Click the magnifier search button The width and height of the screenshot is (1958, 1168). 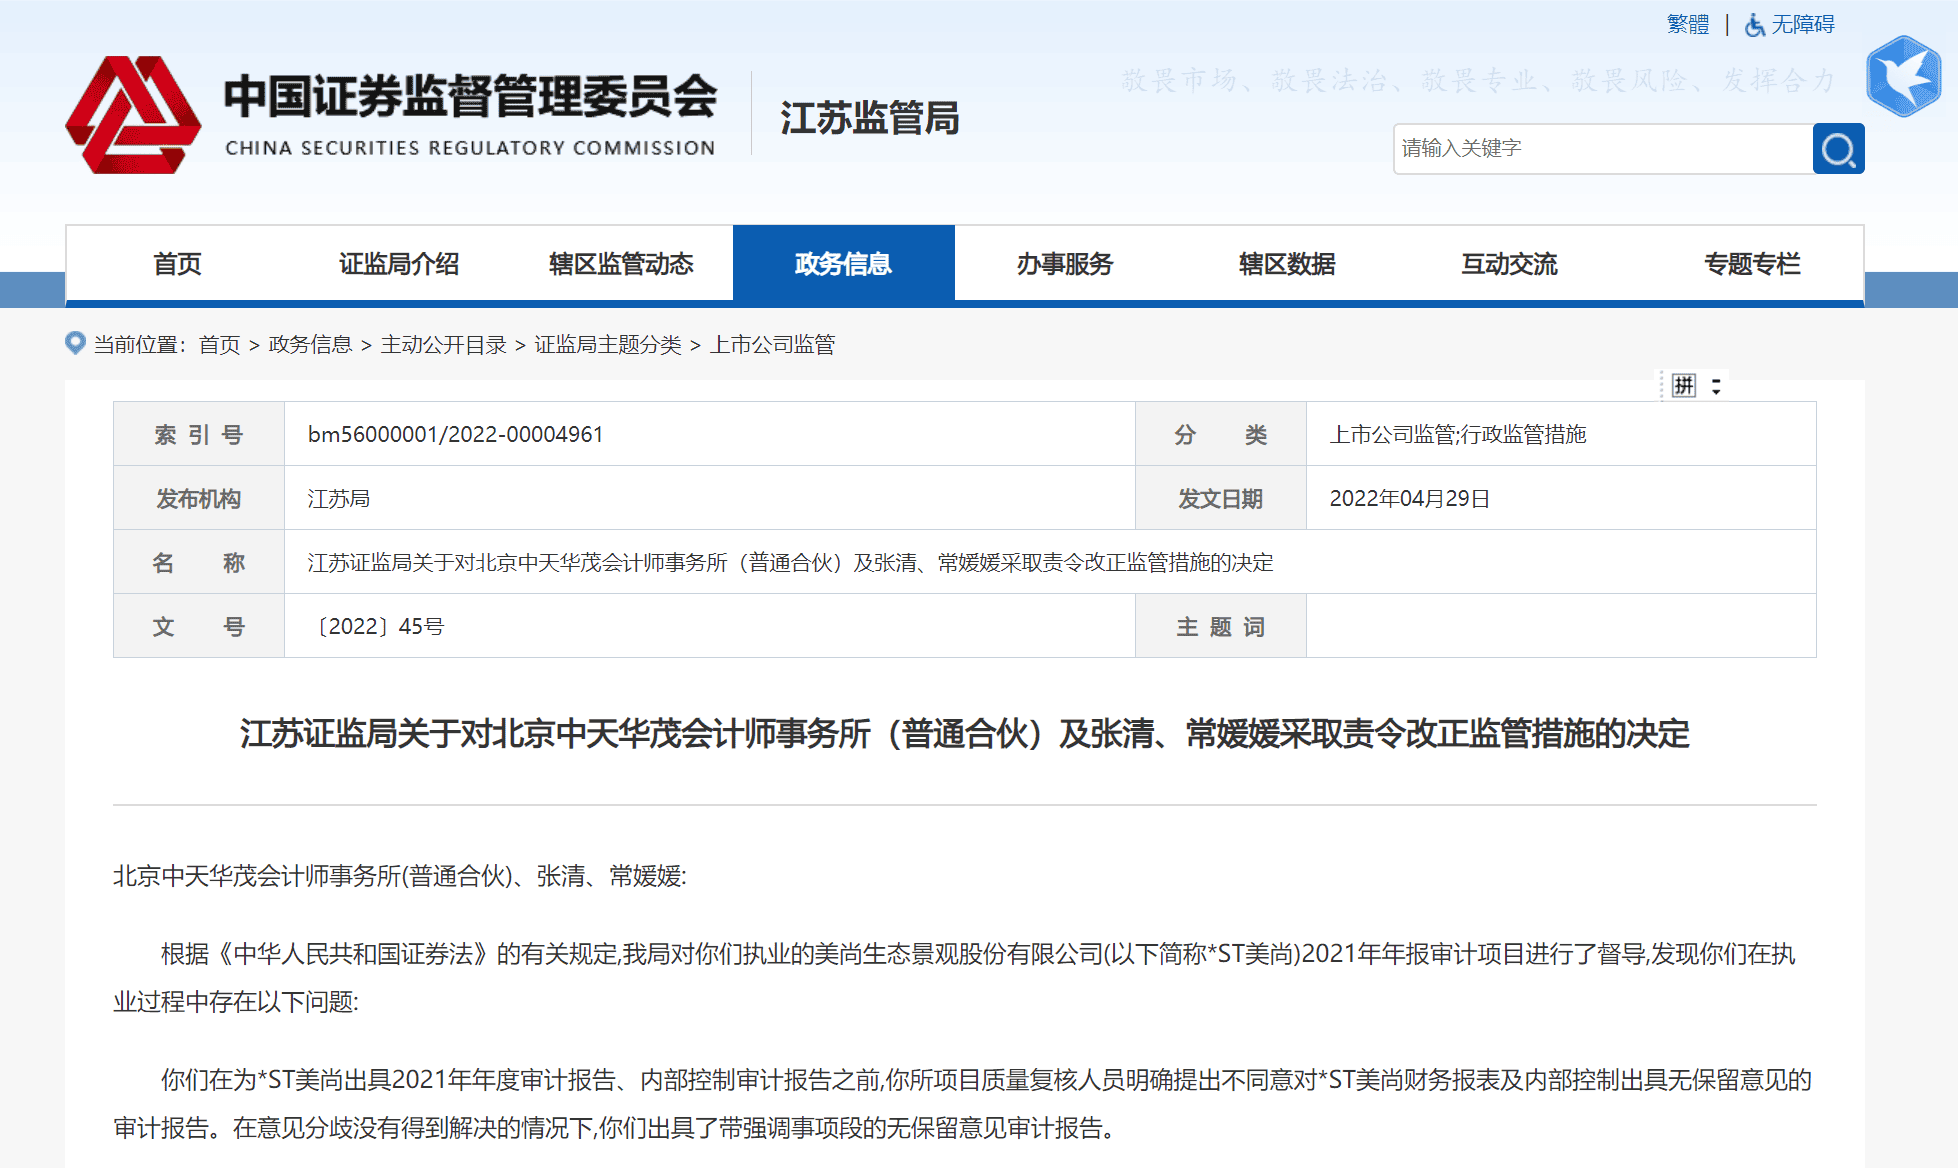(1838, 149)
